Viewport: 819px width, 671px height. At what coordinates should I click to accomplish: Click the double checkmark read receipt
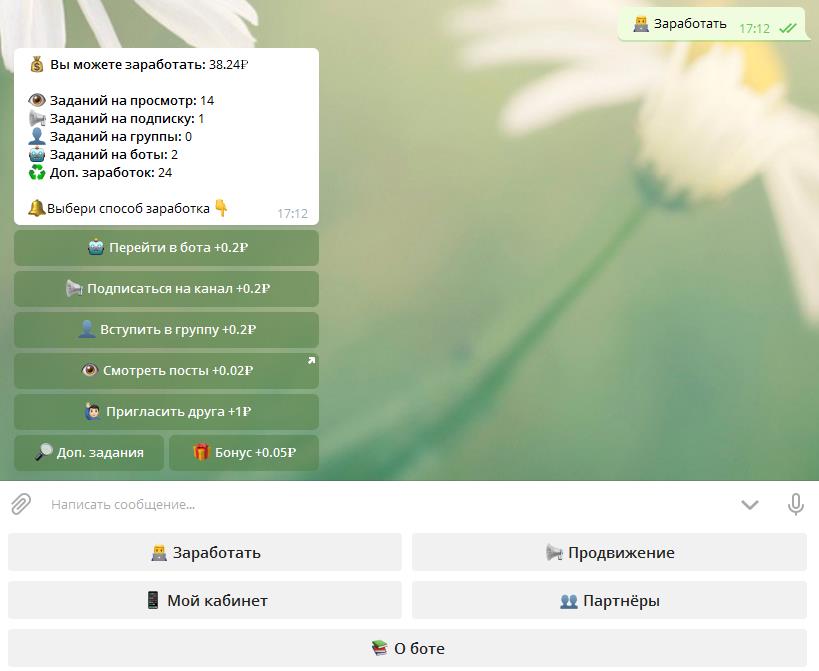tap(788, 28)
